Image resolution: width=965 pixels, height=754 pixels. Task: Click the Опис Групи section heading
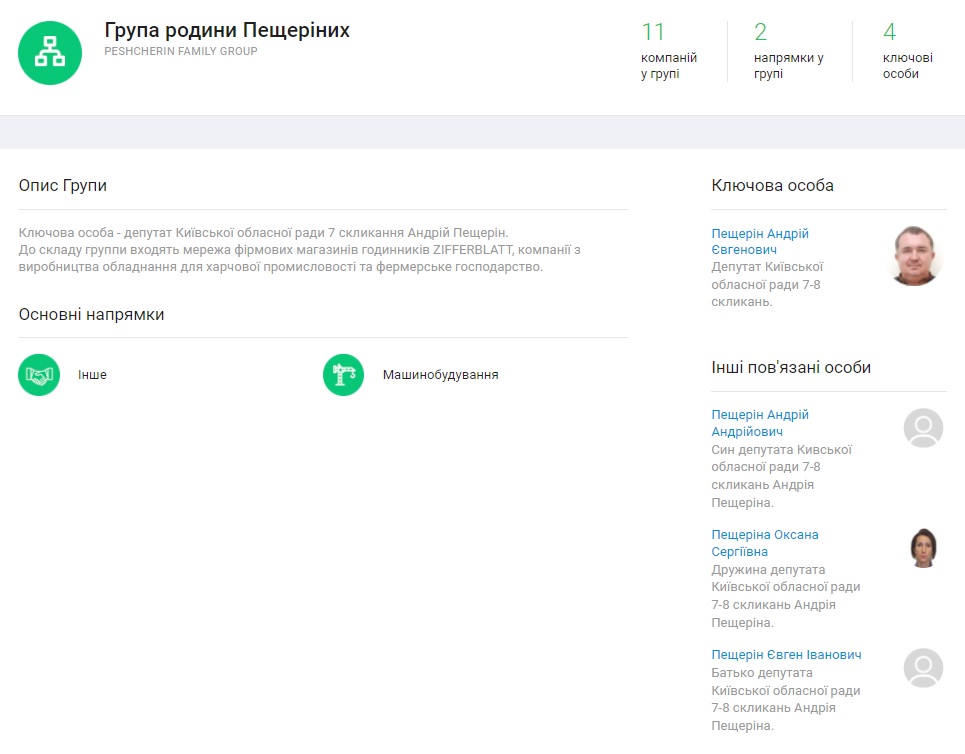pyautogui.click(x=63, y=185)
